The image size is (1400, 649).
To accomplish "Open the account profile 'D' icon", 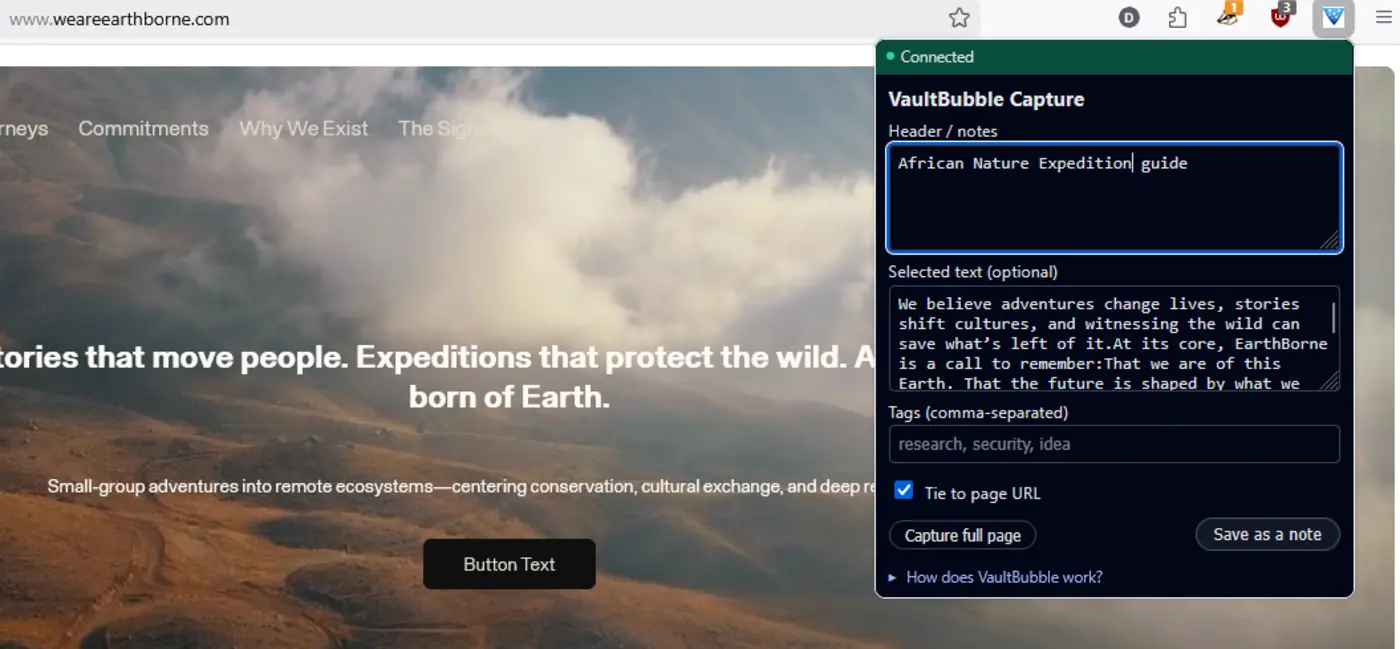I will click(1129, 18).
